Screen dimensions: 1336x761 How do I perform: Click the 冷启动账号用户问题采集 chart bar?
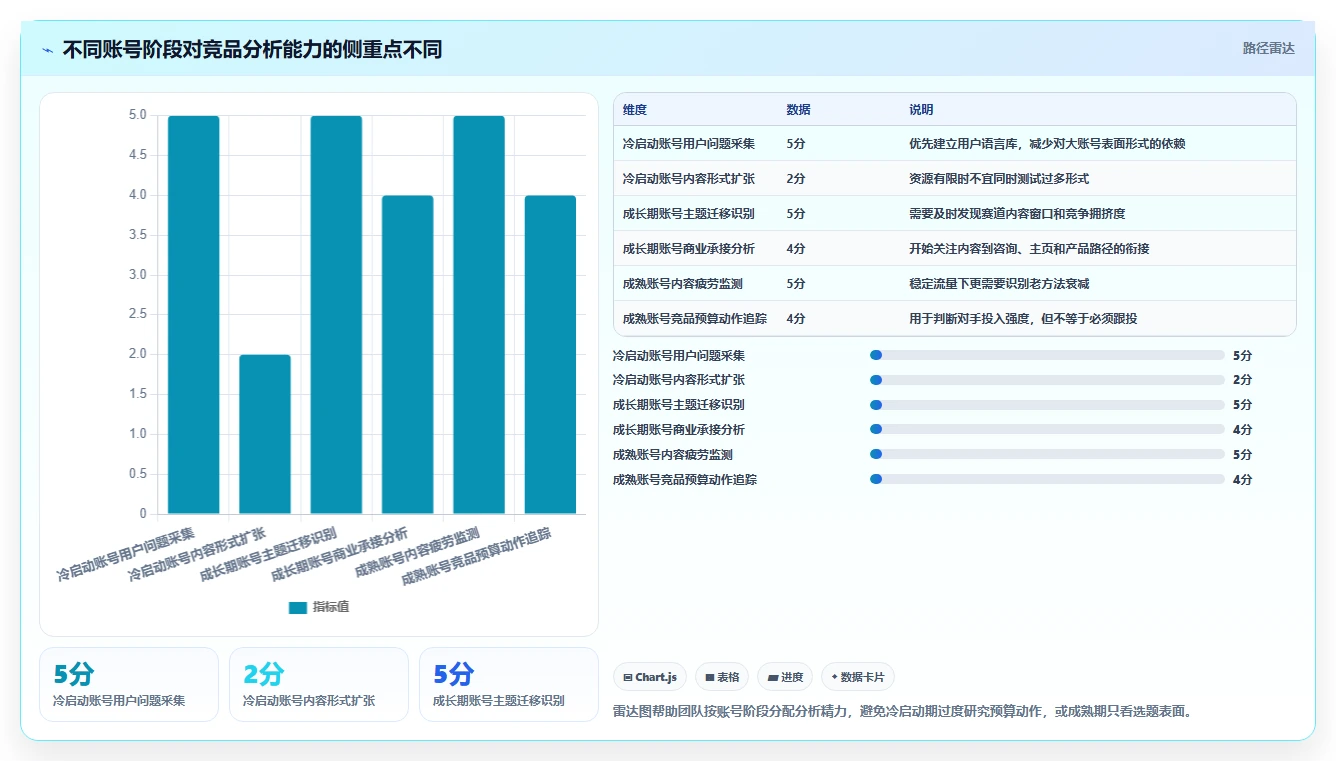pos(193,315)
